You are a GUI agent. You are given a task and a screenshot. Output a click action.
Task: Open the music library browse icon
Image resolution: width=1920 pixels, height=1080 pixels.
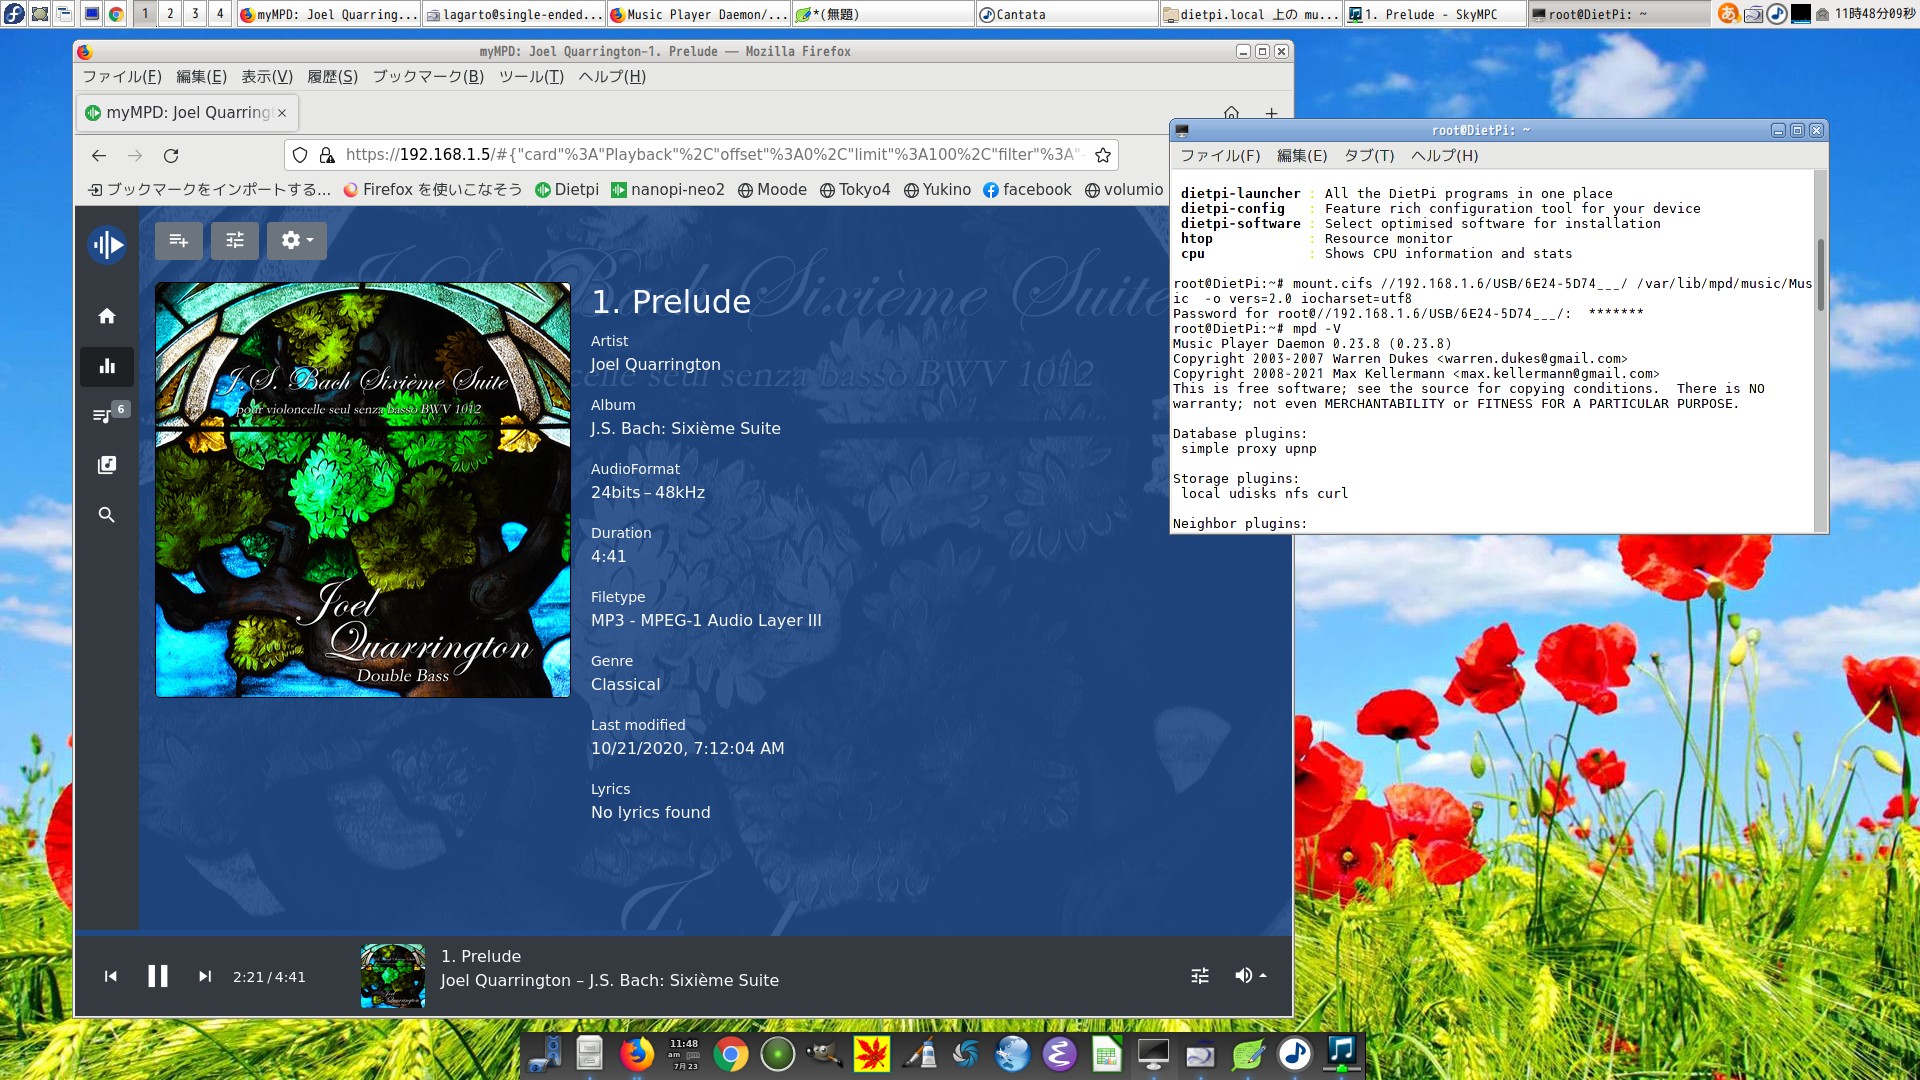click(x=107, y=465)
